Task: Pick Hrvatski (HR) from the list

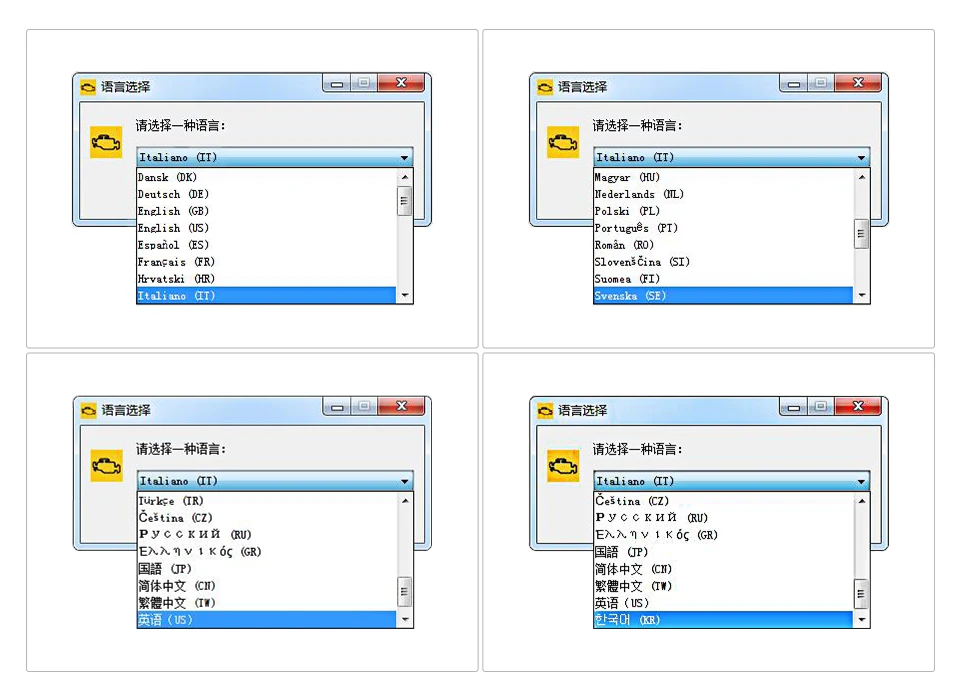Action: pyautogui.click(x=267, y=279)
